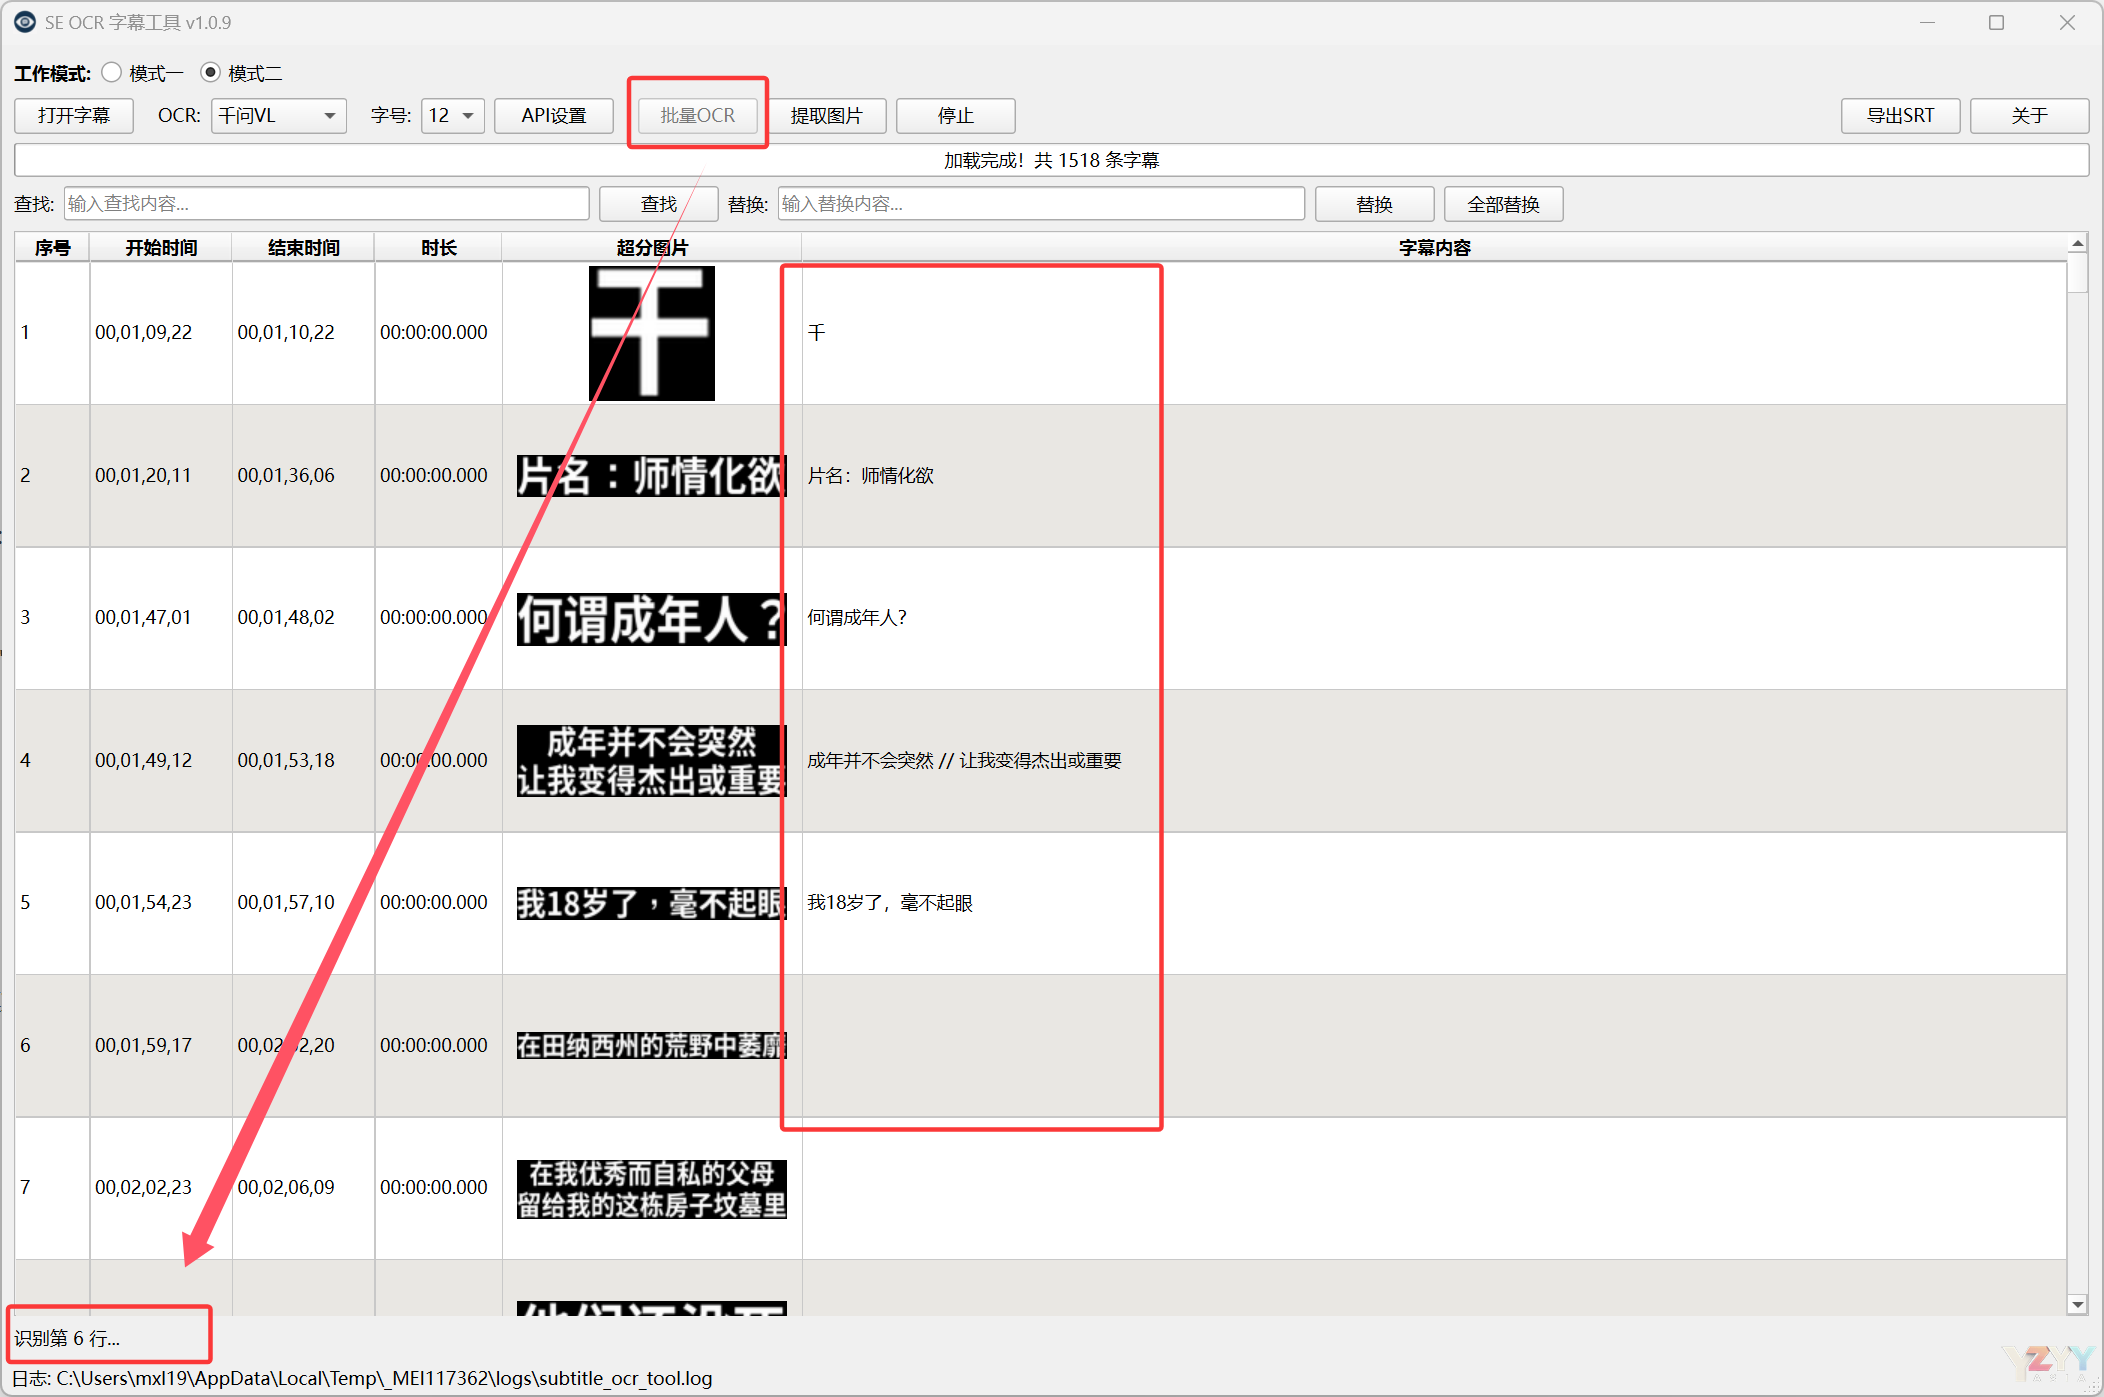Click the scrollbar up arrow

tap(2078, 244)
